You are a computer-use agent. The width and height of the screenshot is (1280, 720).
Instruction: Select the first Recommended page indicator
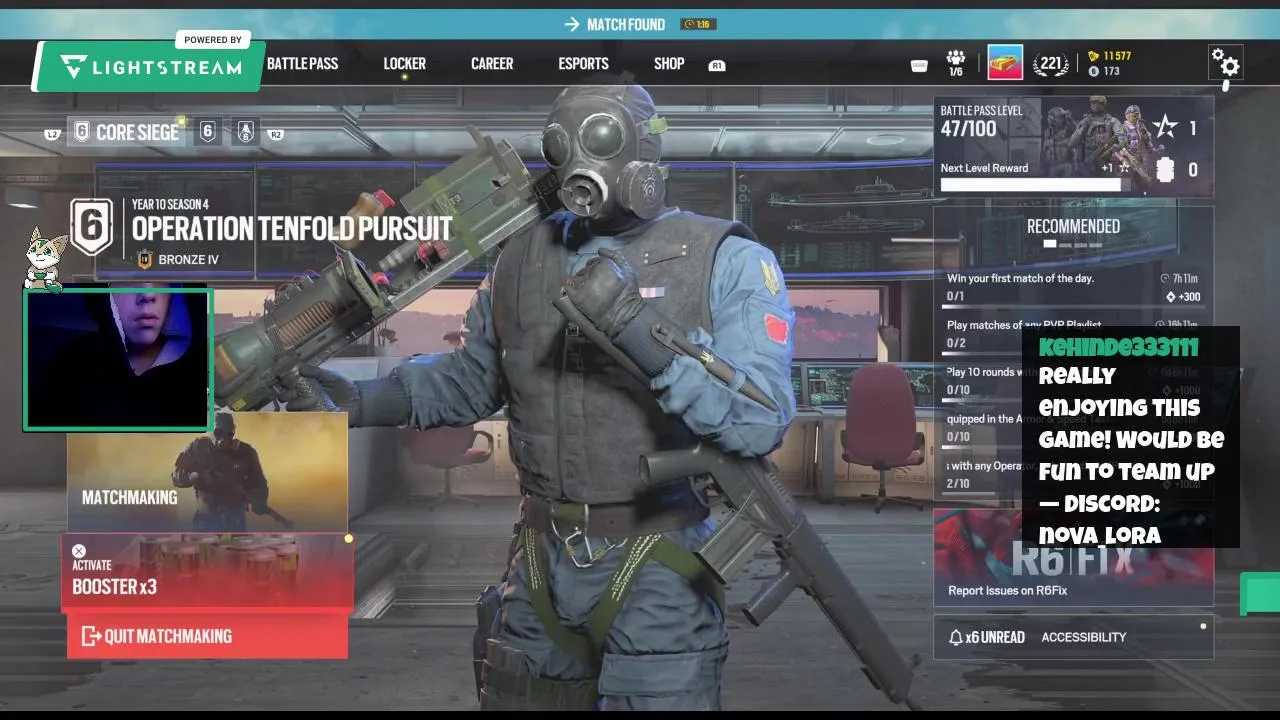pos(1050,243)
